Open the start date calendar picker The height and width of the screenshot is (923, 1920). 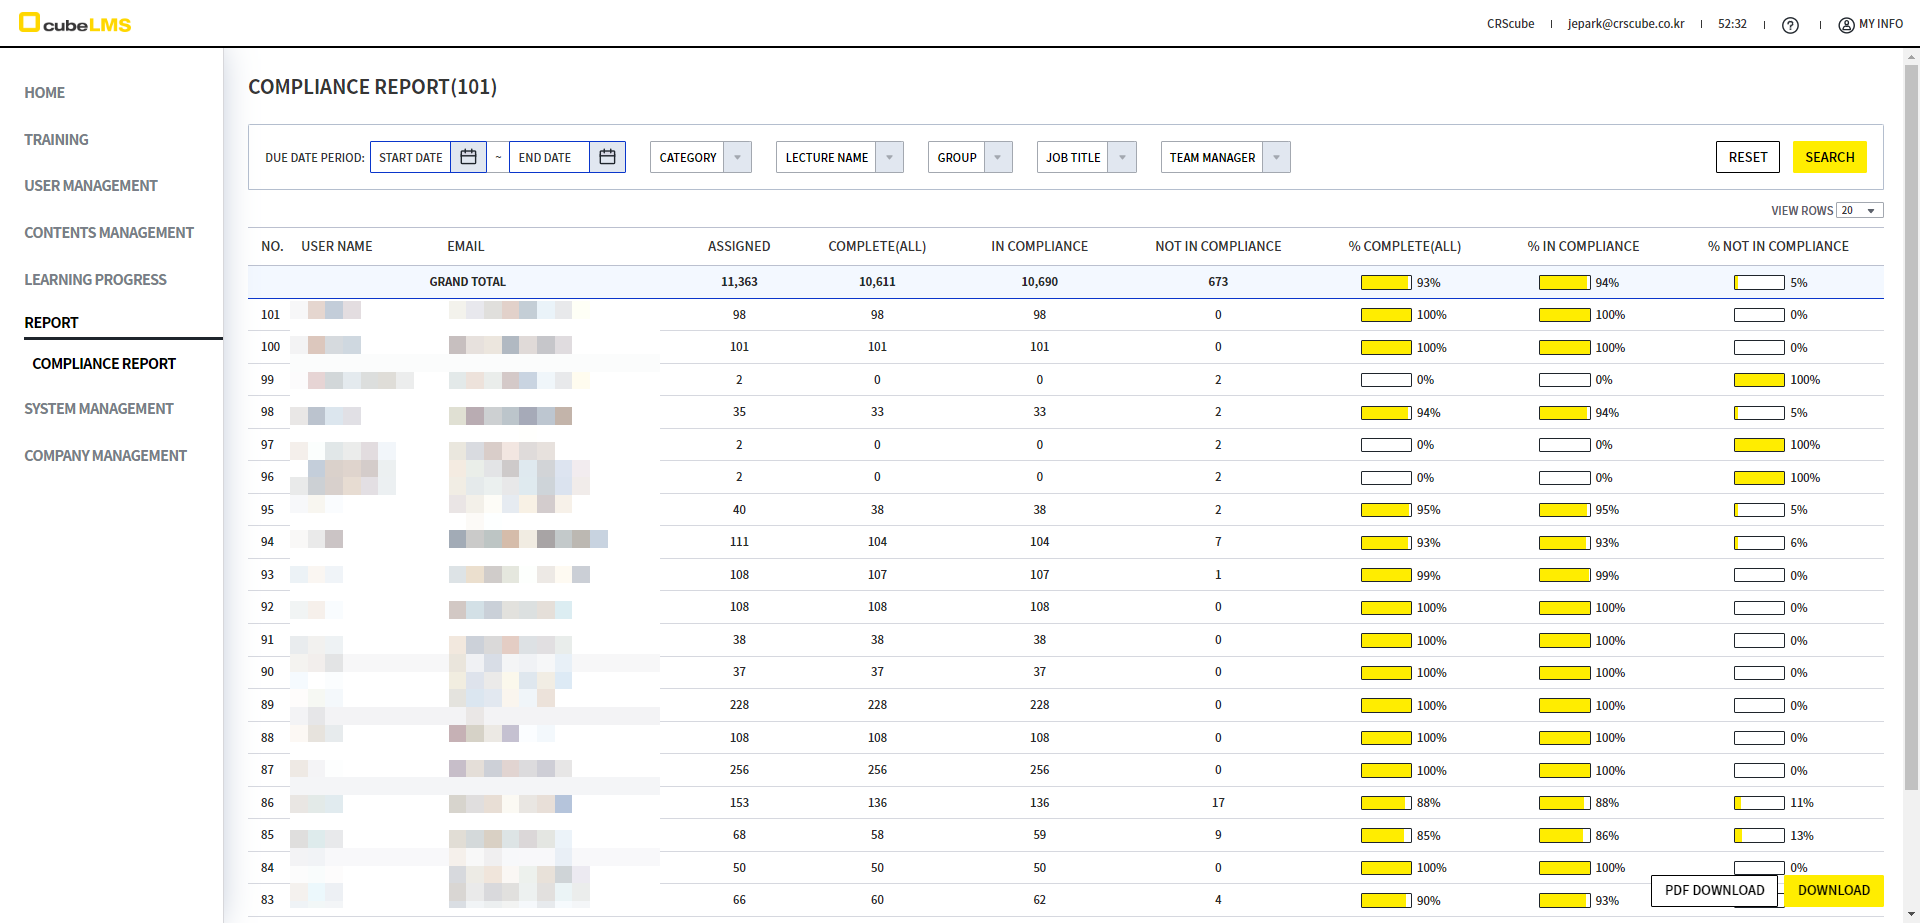click(468, 157)
